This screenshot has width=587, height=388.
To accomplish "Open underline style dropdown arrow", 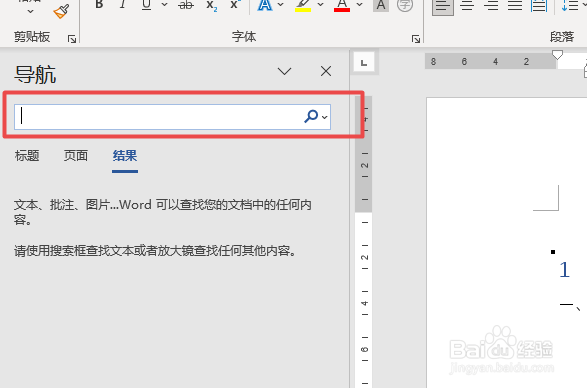I will pyautogui.click(x=164, y=4).
